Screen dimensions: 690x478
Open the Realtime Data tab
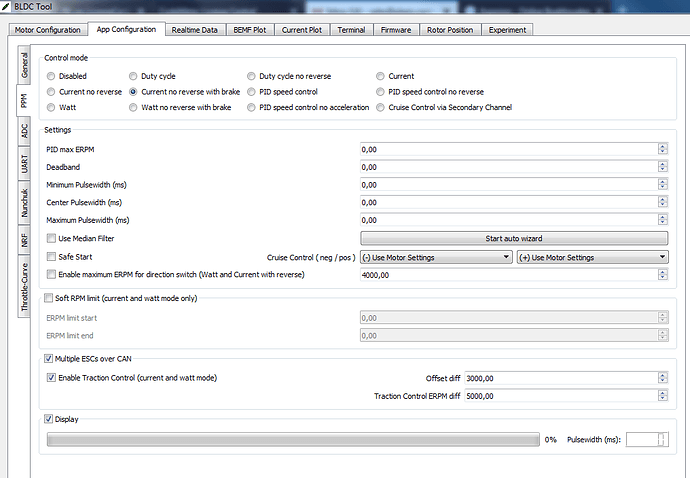(x=194, y=30)
